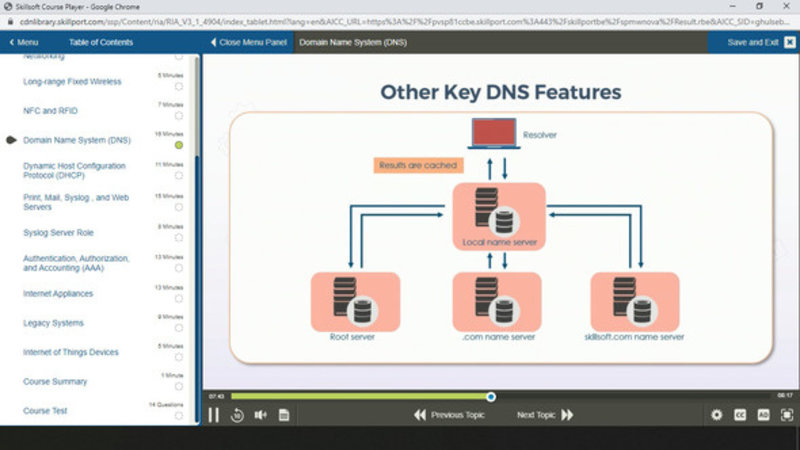The height and width of the screenshot is (450, 800).
Task: Click the current topic arrow marker
Action: tap(11, 140)
